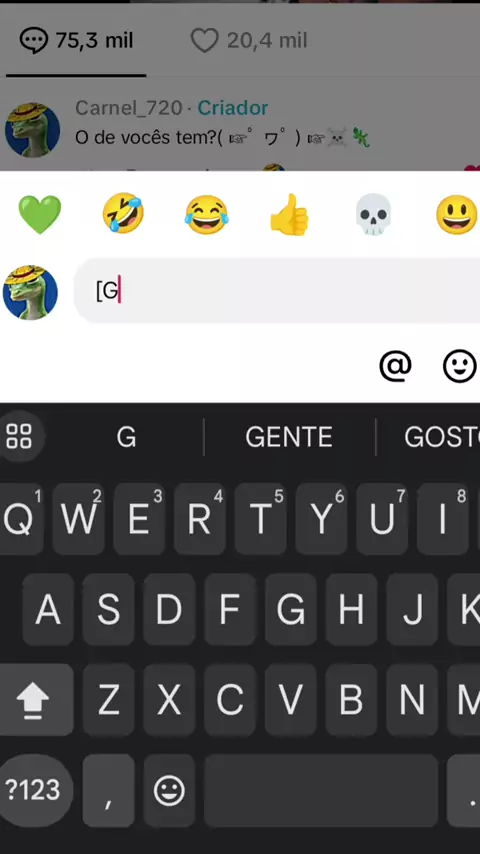Image resolution: width=480 pixels, height=854 pixels.
Task: Open keyboard tools grid icon
Action: click(19, 436)
